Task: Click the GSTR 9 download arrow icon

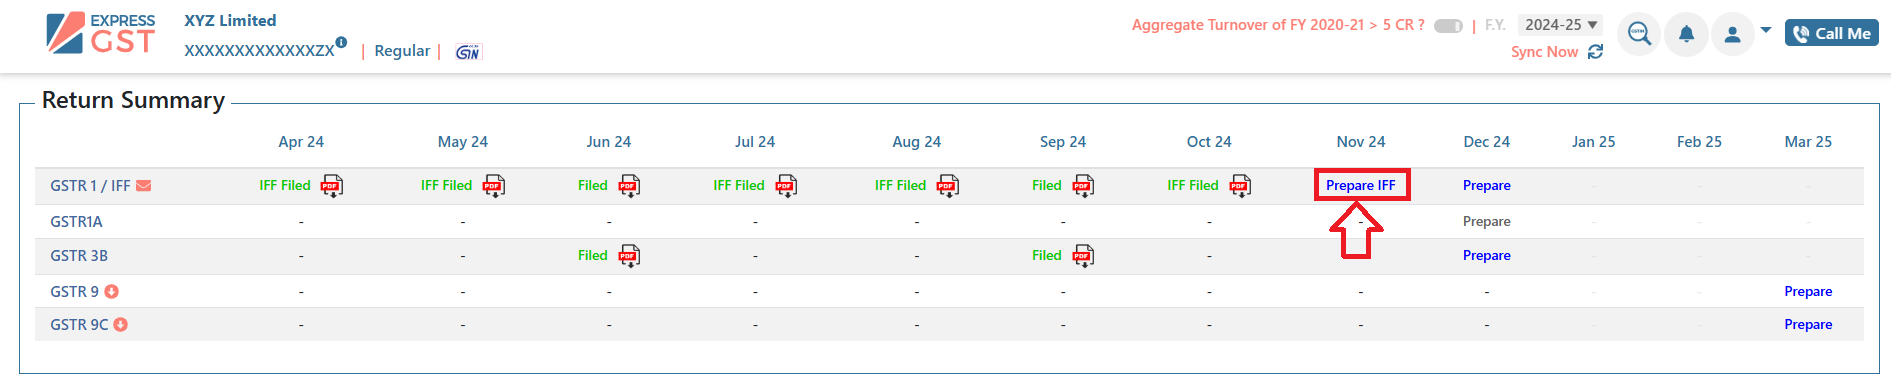Action: tap(112, 291)
